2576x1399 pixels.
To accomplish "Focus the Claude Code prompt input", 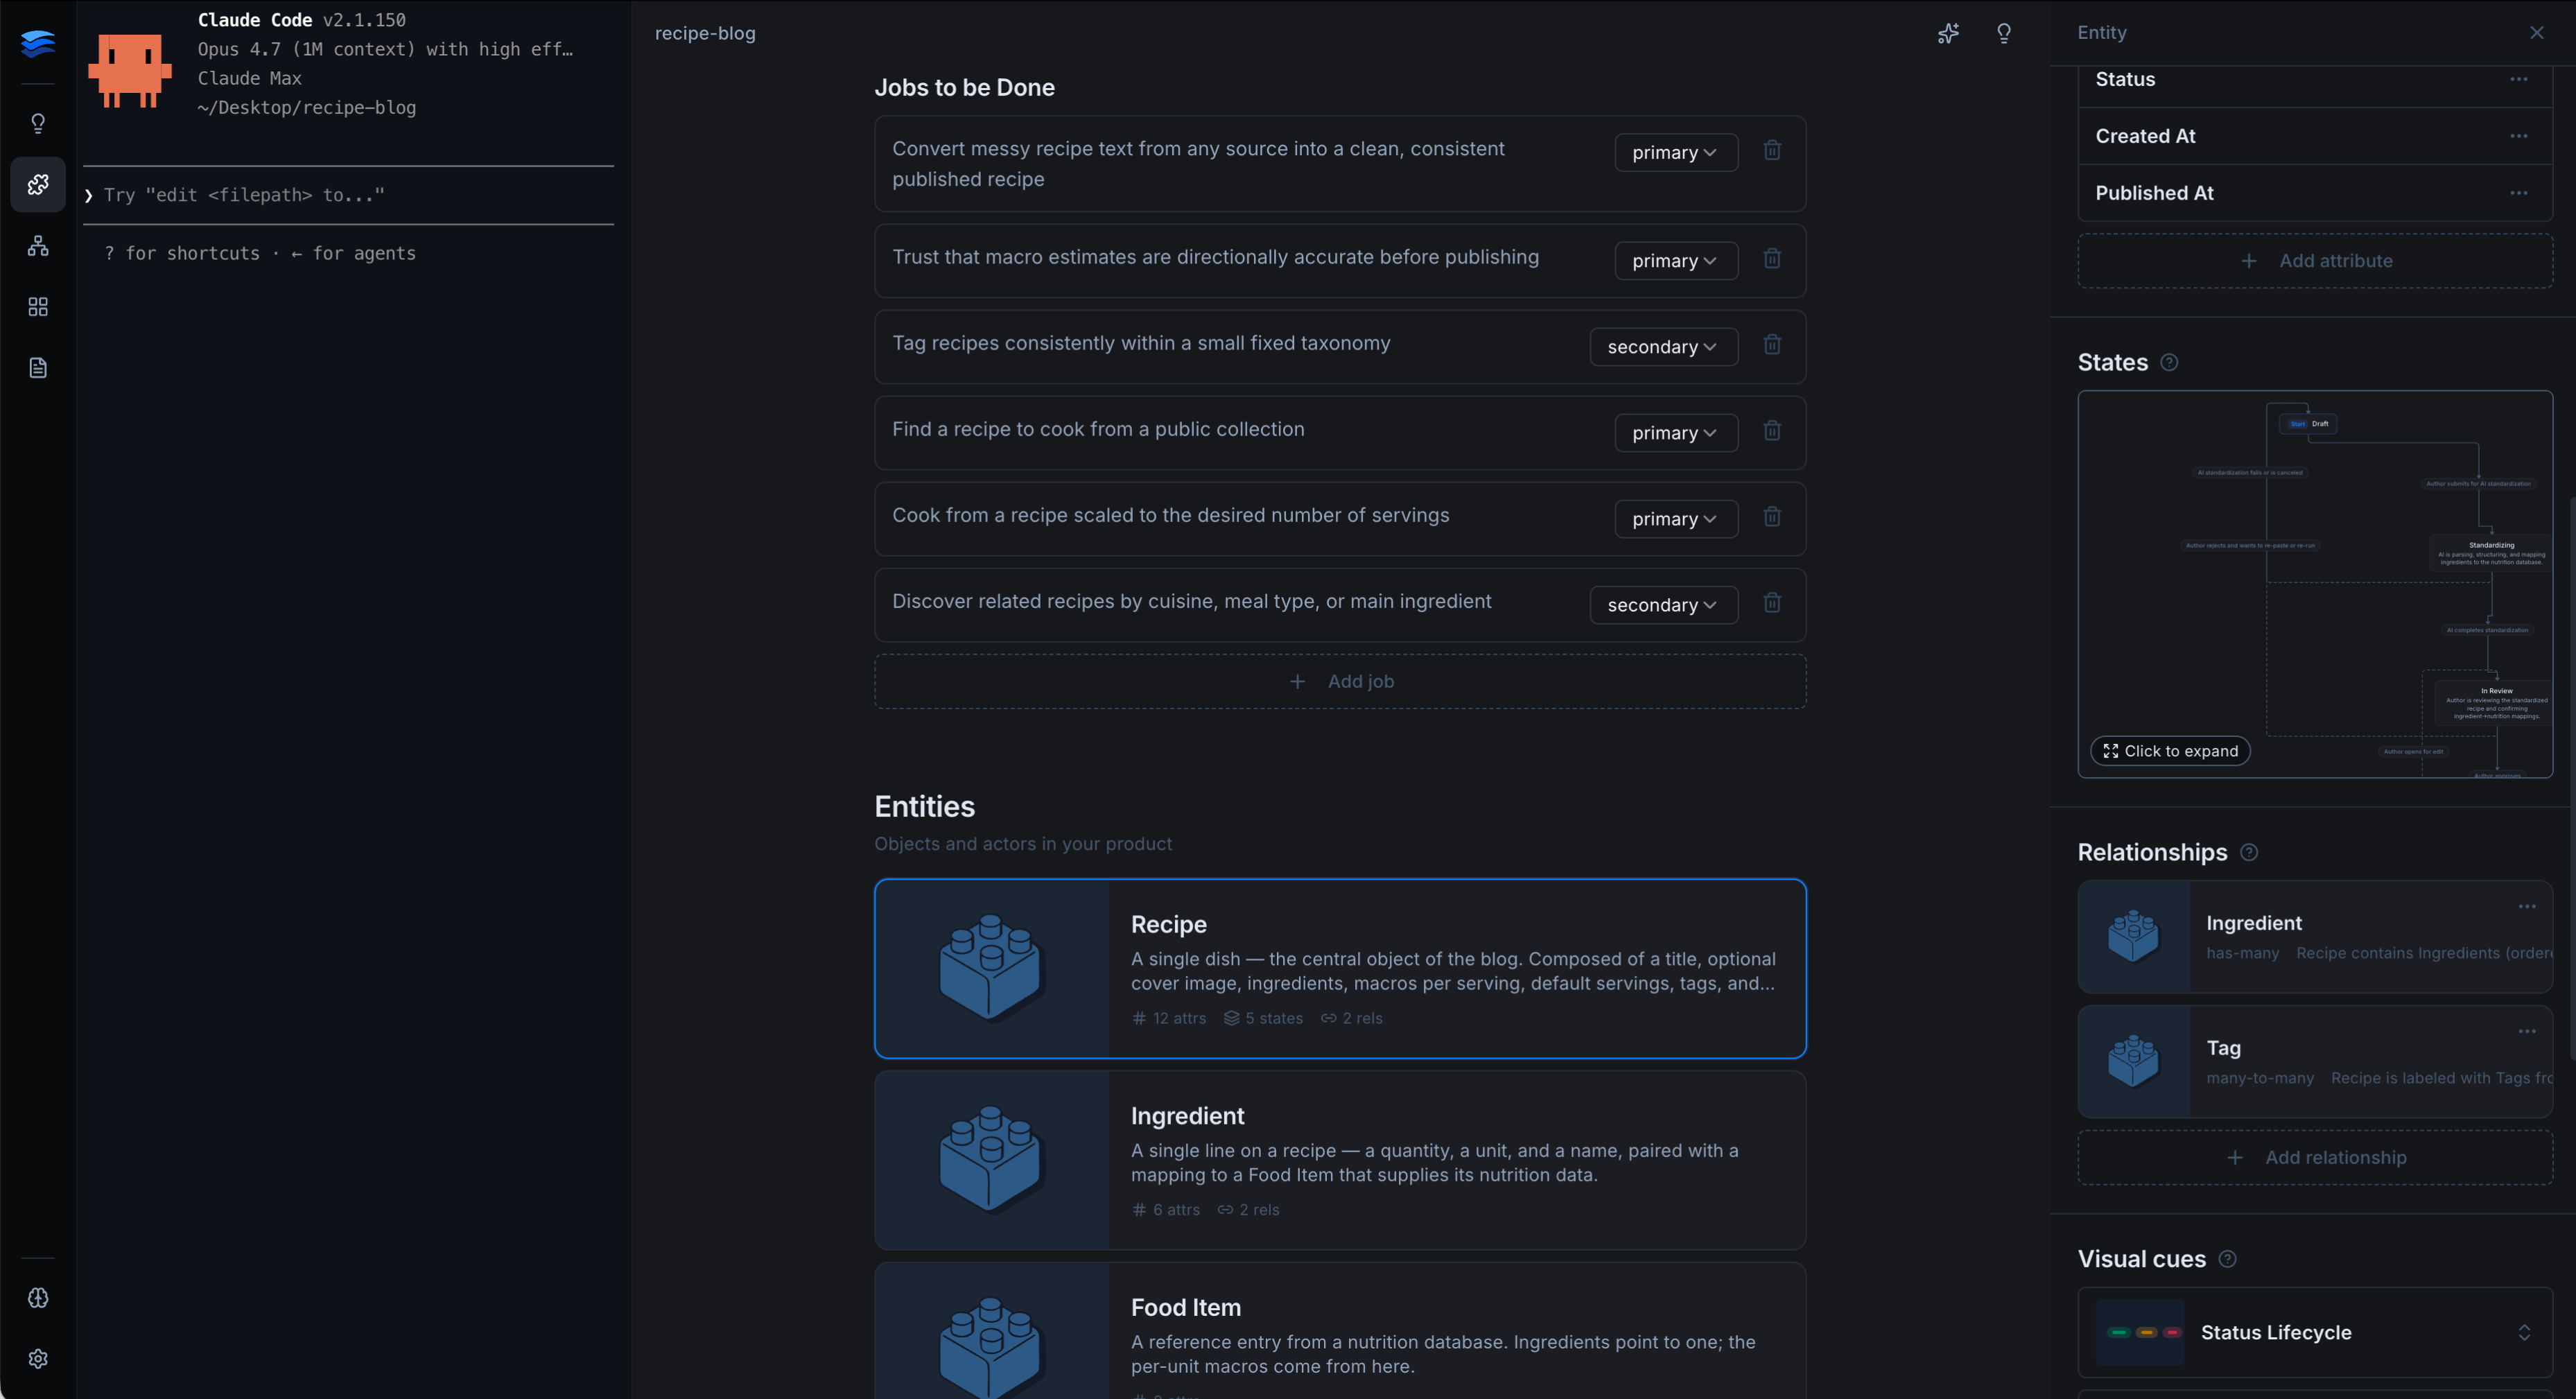I will [348, 195].
